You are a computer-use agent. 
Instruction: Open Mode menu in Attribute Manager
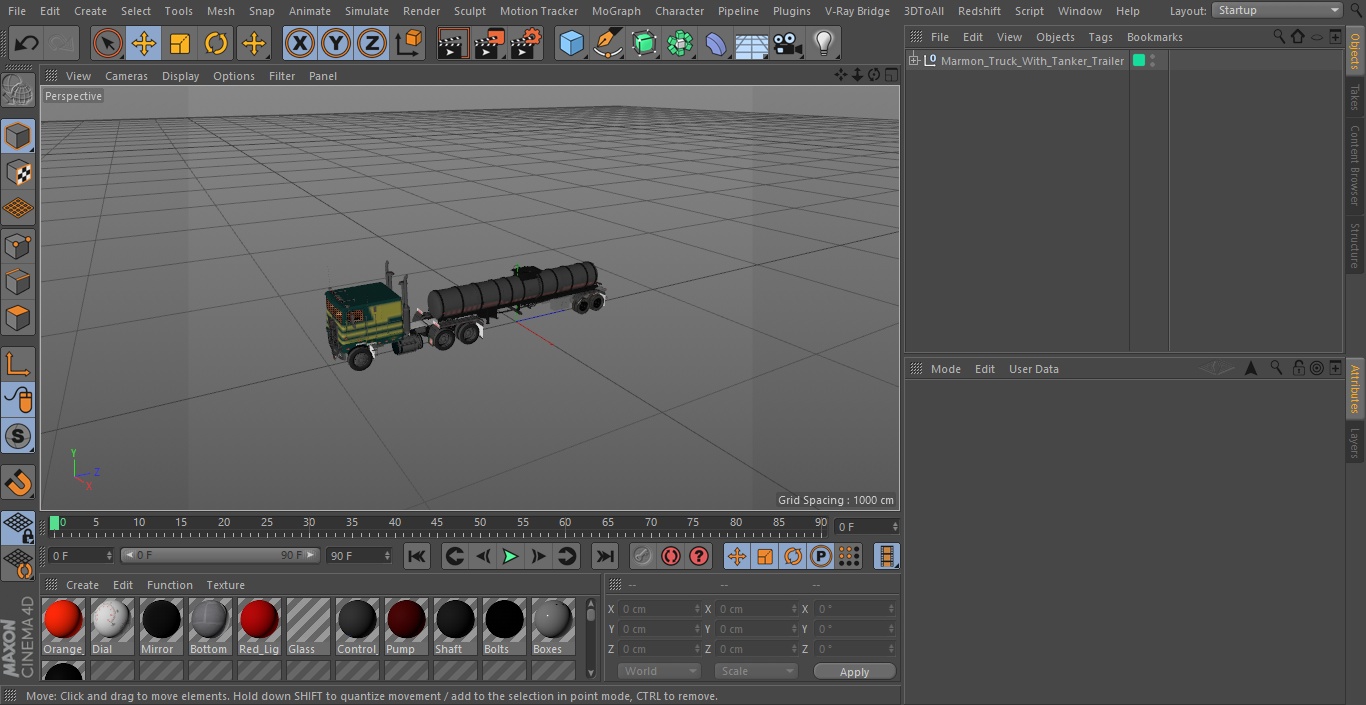point(945,369)
